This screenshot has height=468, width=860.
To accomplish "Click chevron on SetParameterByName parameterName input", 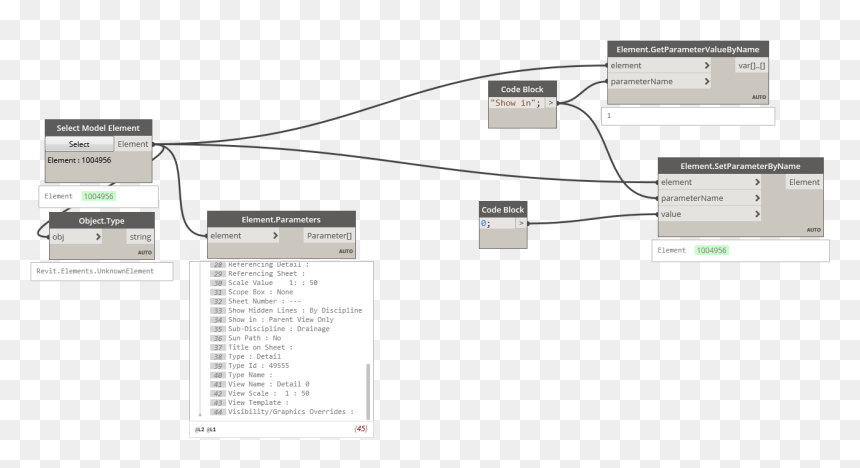I will coord(757,198).
